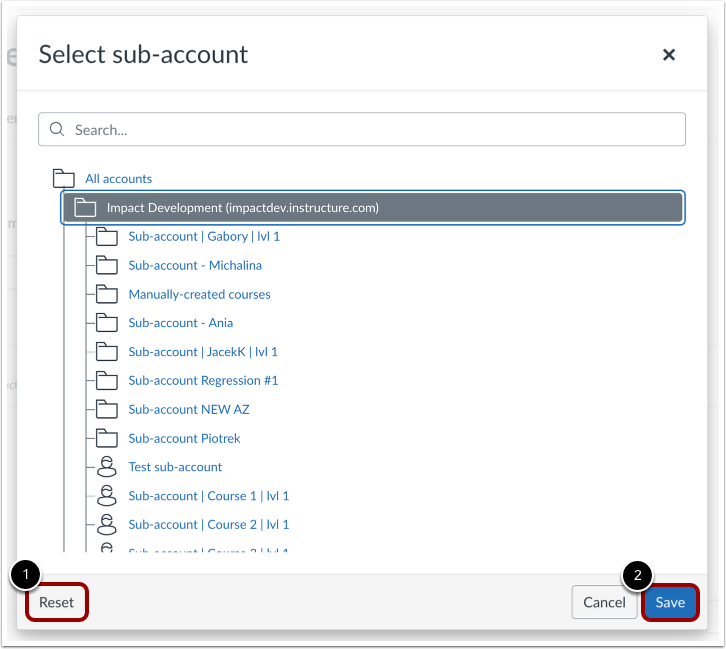Select Sub-account | Course 2 | lvl 1
726x649 pixels.
(209, 524)
